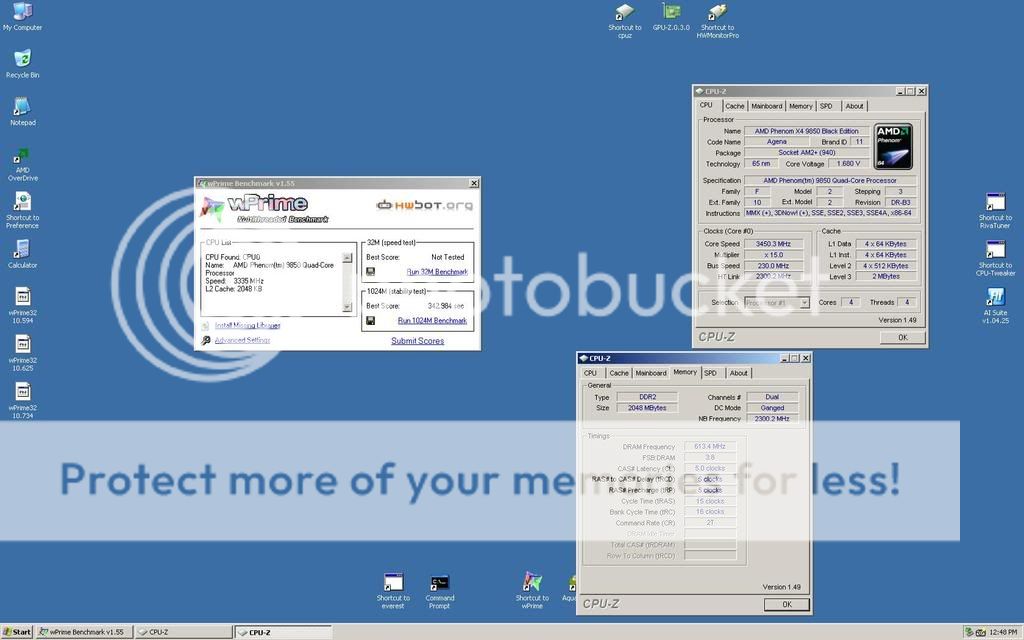Open the Cache tab in the processor CPU-Z window

[735, 106]
